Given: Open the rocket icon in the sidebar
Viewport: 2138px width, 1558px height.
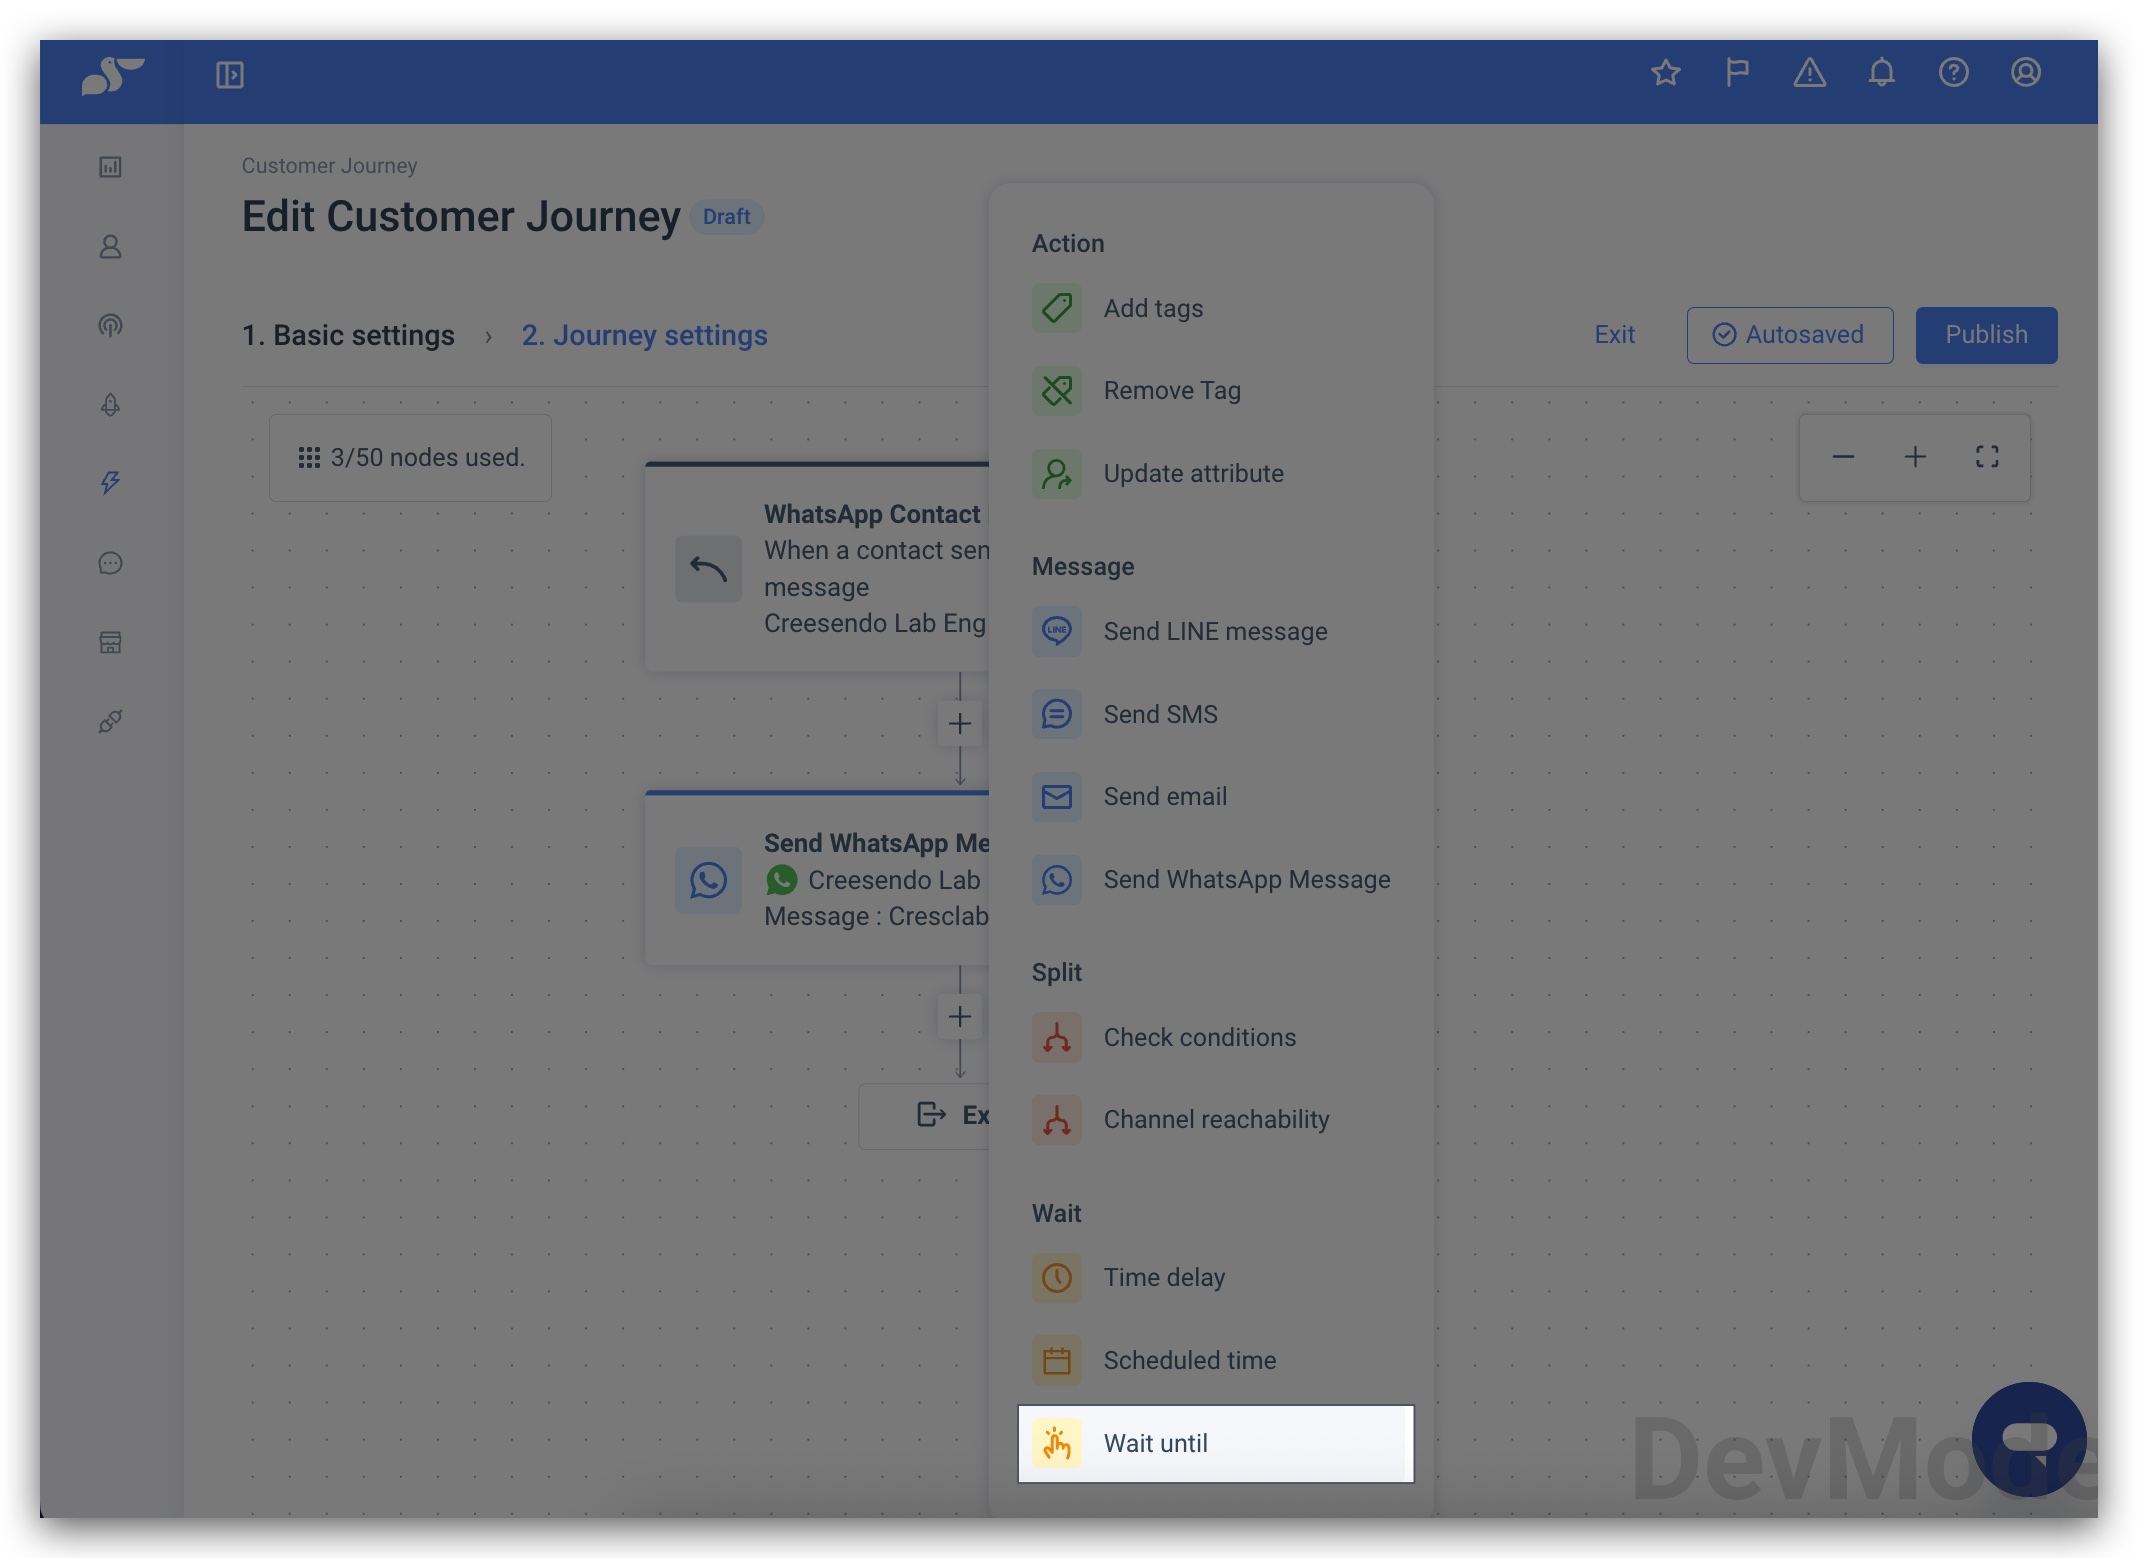Looking at the screenshot, I should tap(111, 405).
